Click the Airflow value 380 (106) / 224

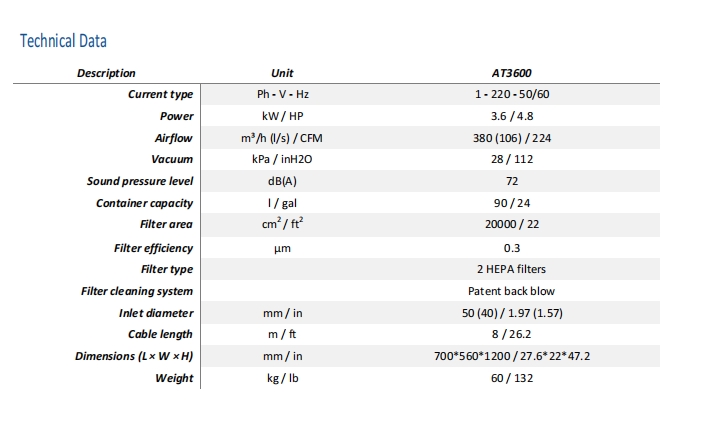512,138
